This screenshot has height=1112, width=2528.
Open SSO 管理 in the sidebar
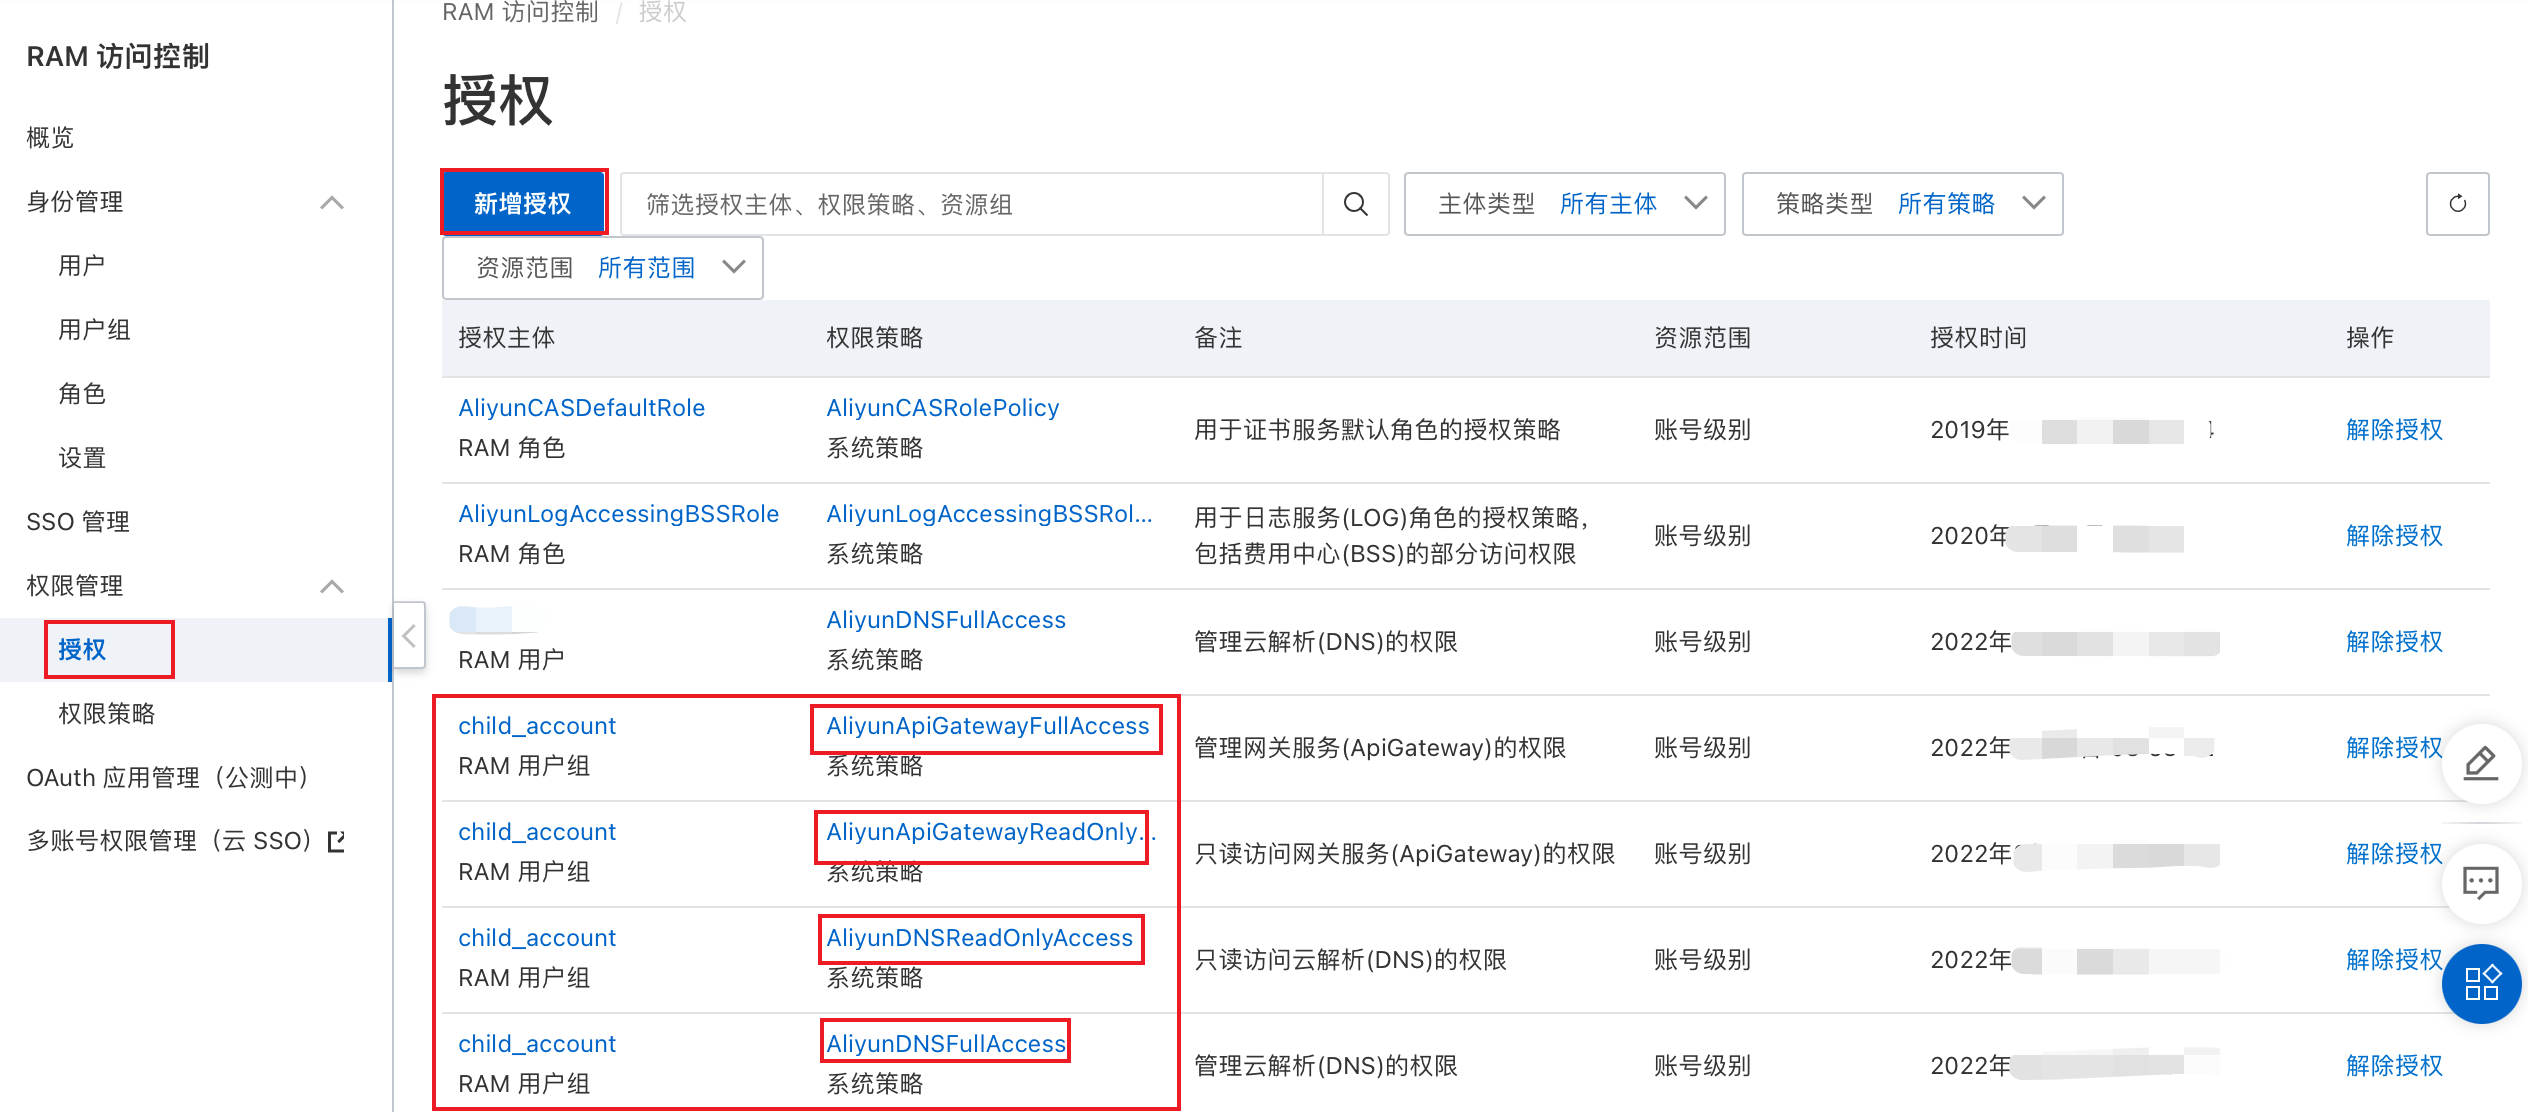click(78, 522)
